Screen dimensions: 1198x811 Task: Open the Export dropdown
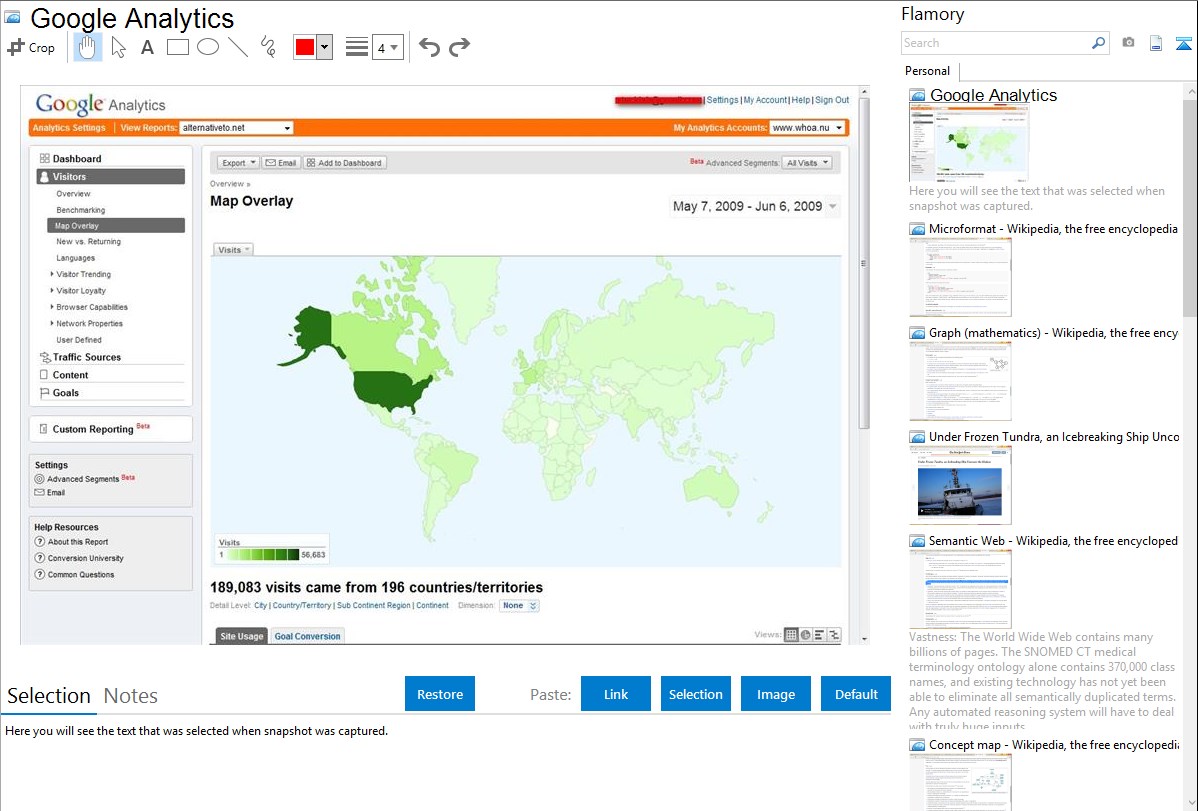[x=238, y=163]
